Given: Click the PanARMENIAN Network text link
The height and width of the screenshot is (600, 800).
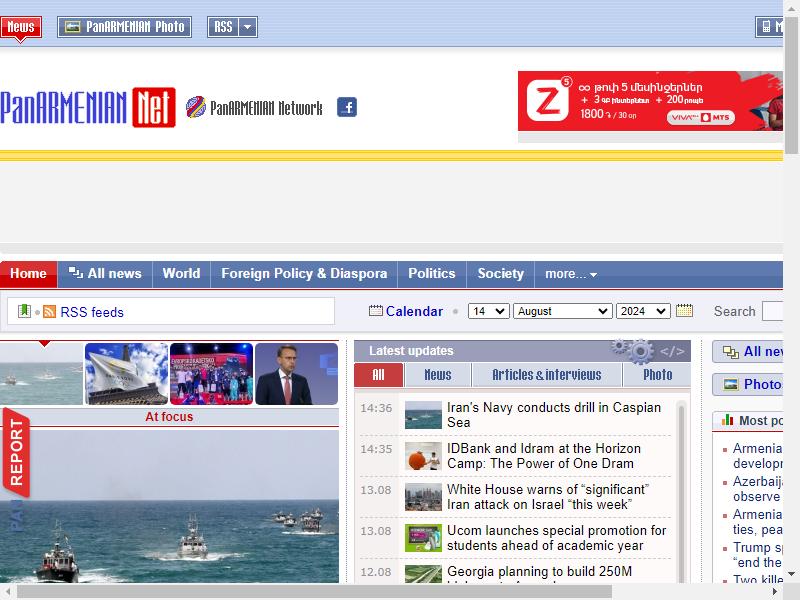Looking at the screenshot, I should tap(266, 108).
